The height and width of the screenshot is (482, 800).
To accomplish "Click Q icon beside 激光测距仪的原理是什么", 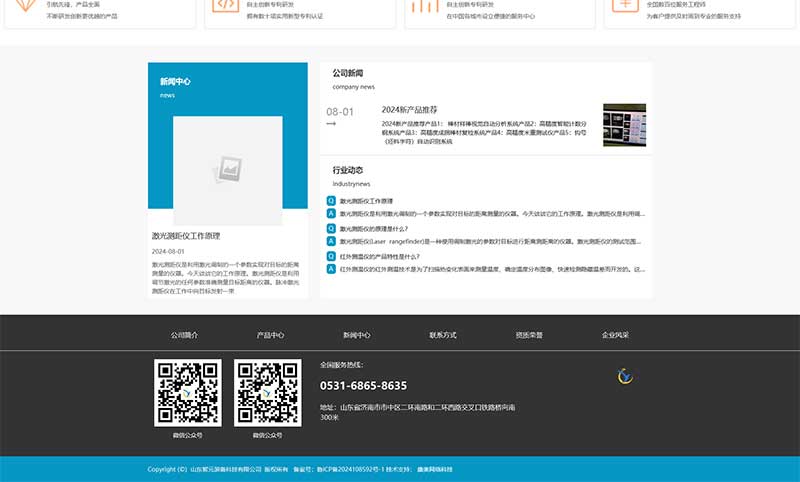I will coord(331,229).
